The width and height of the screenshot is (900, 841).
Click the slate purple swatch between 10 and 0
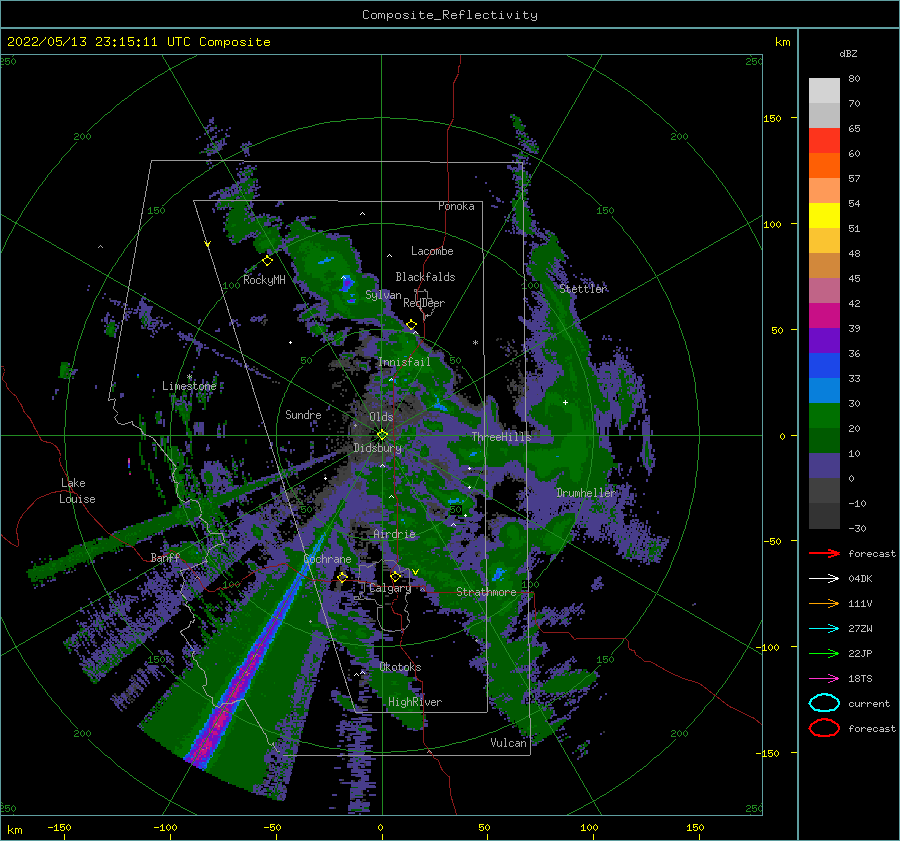point(824,465)
